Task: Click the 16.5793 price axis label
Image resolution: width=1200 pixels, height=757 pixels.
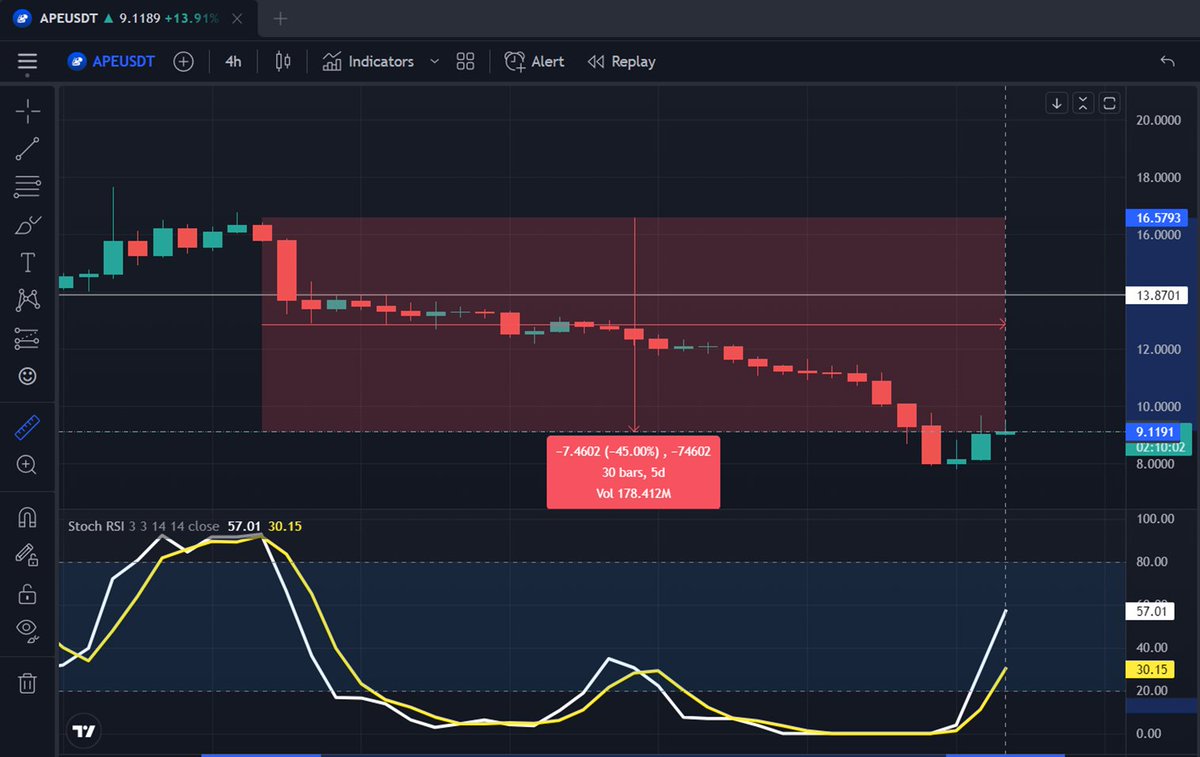Action: [1159, 216]
